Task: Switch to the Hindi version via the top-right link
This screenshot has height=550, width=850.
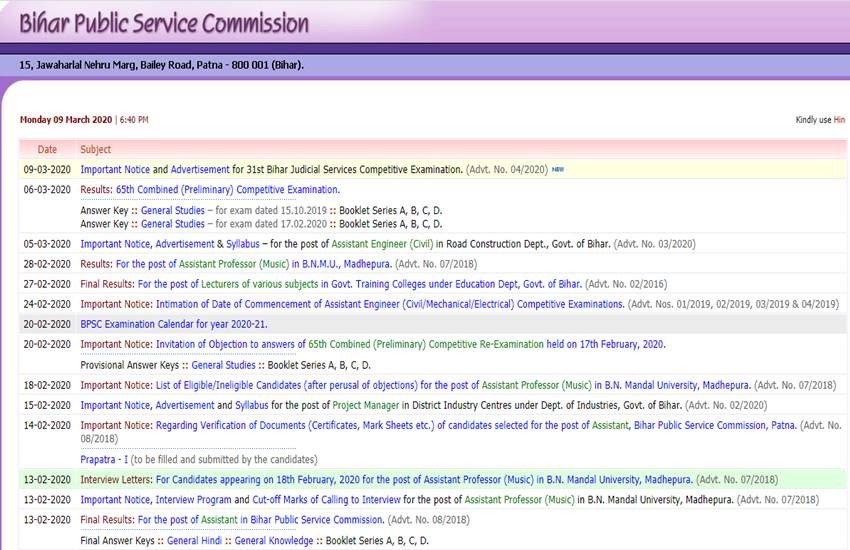Action: pyautogui.click(x=839, y=120)
